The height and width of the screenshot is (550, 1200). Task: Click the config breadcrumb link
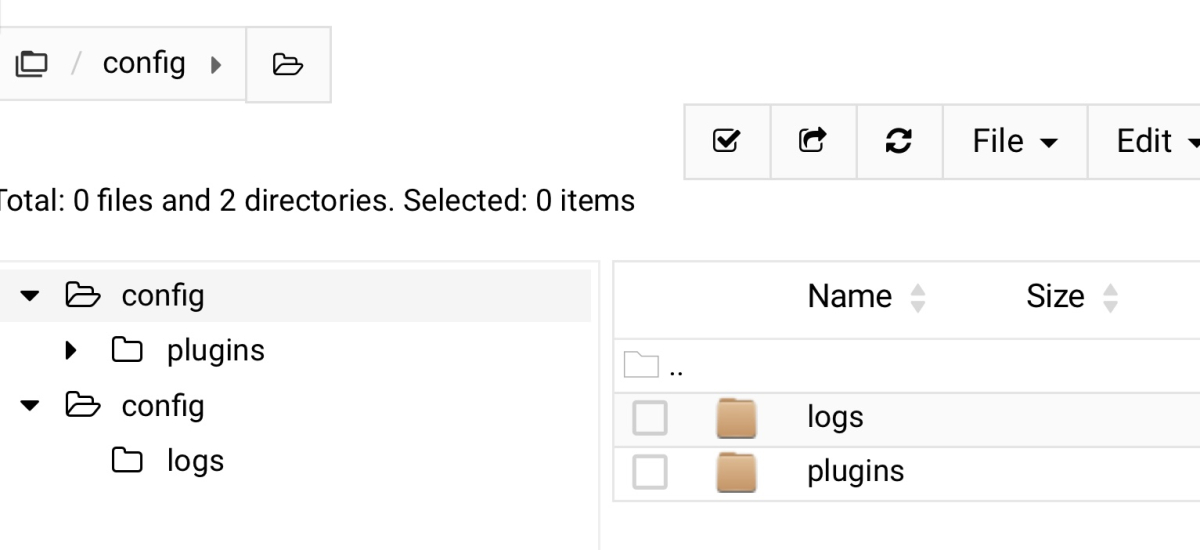coord(144,63)
